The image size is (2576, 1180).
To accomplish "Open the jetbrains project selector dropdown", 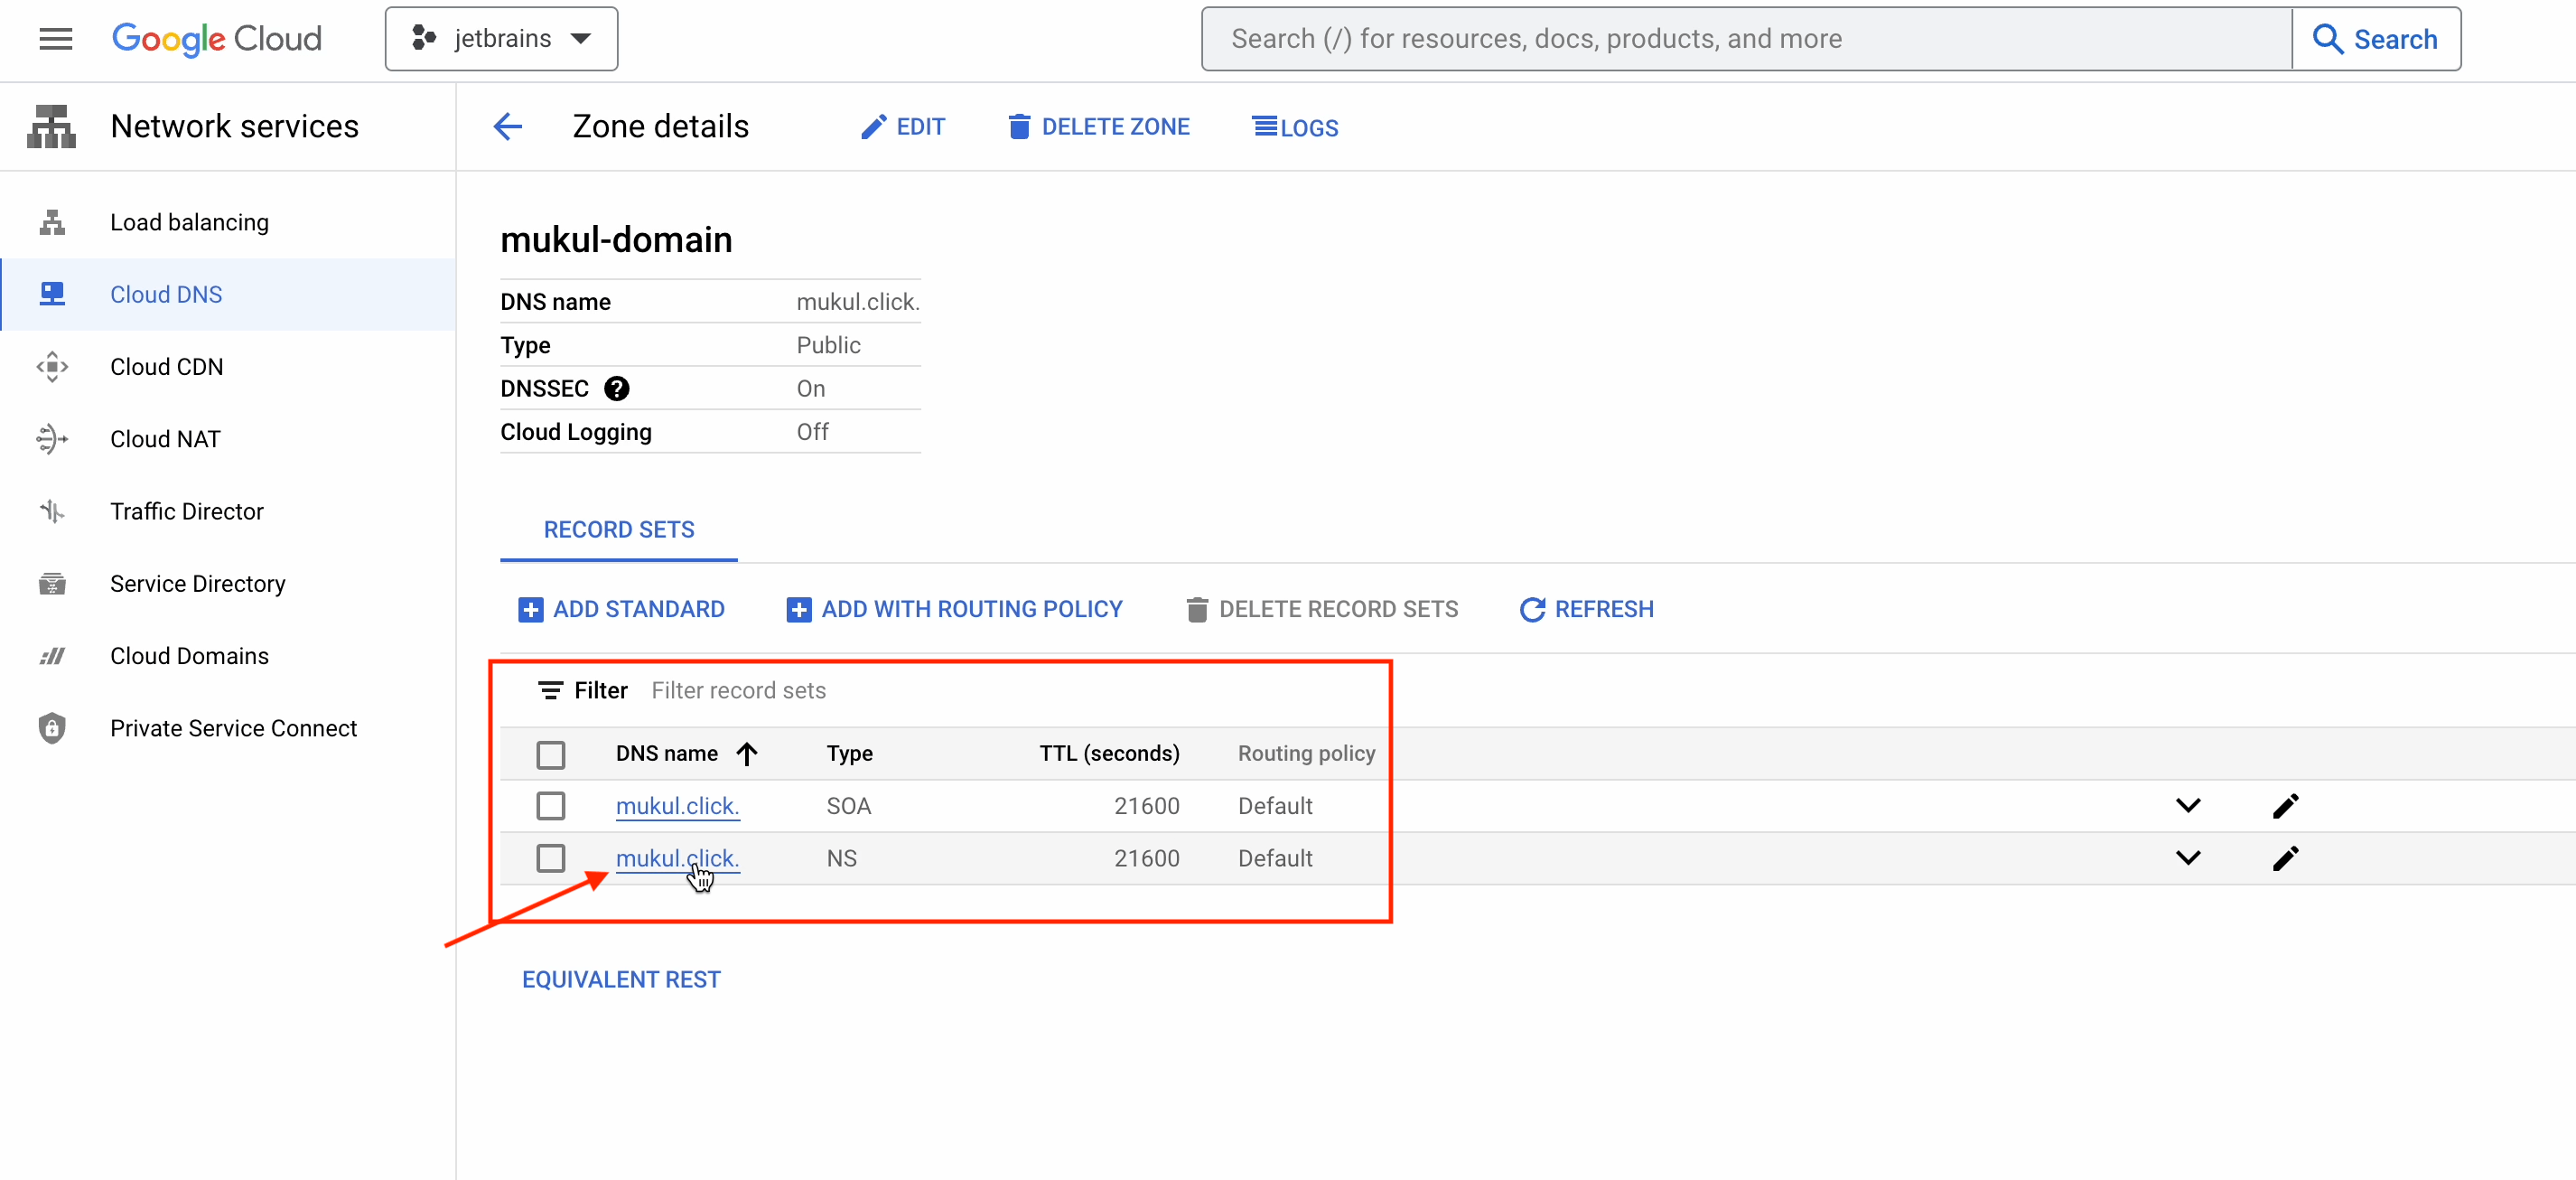I will click(x=501, y=39).
